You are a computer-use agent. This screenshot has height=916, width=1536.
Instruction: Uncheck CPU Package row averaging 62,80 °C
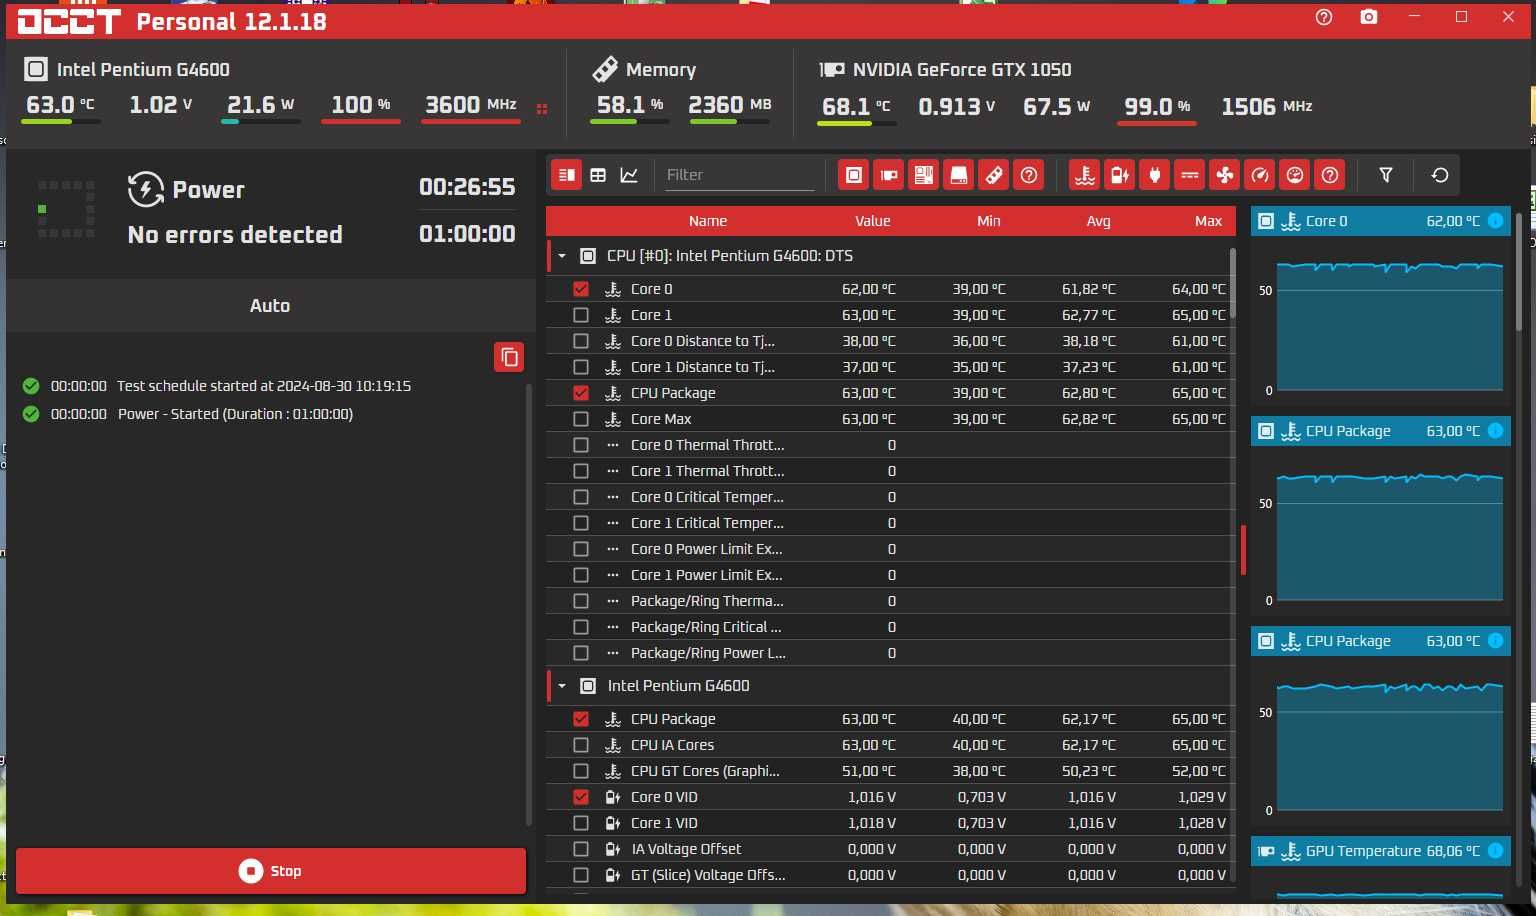(581, 393)
